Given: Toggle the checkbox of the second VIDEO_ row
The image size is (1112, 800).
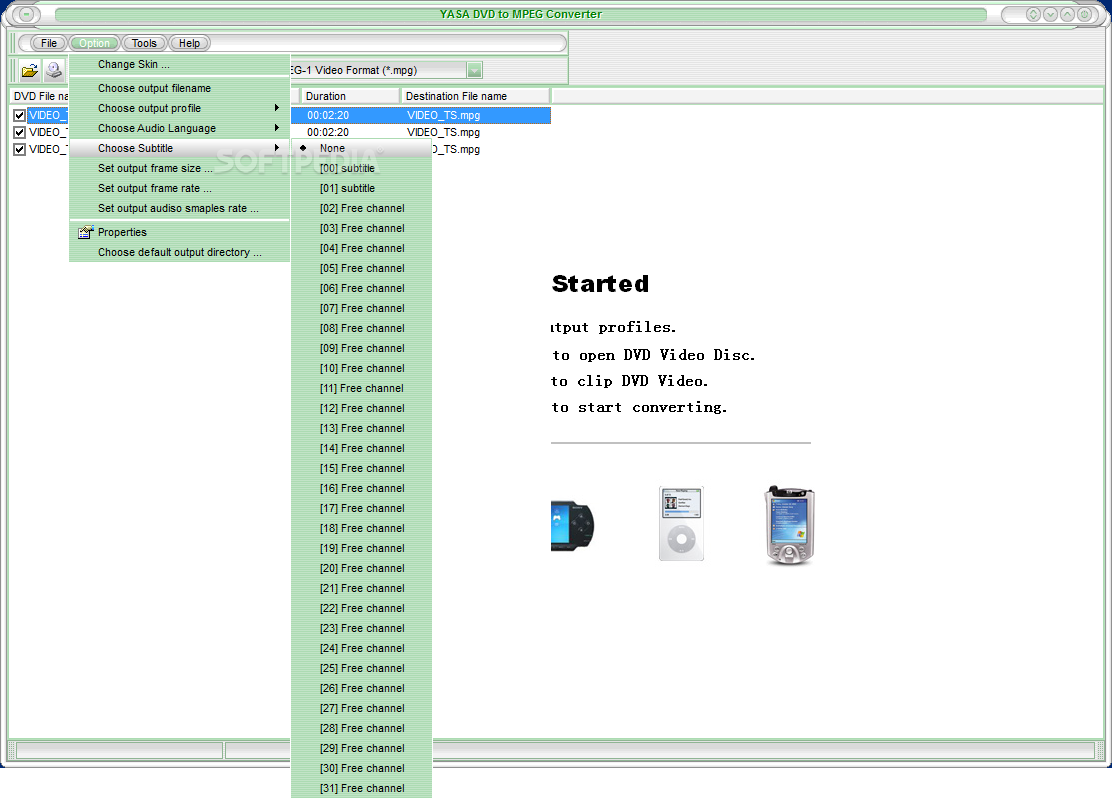Looking at the screenshot, I should click(20, 133).
